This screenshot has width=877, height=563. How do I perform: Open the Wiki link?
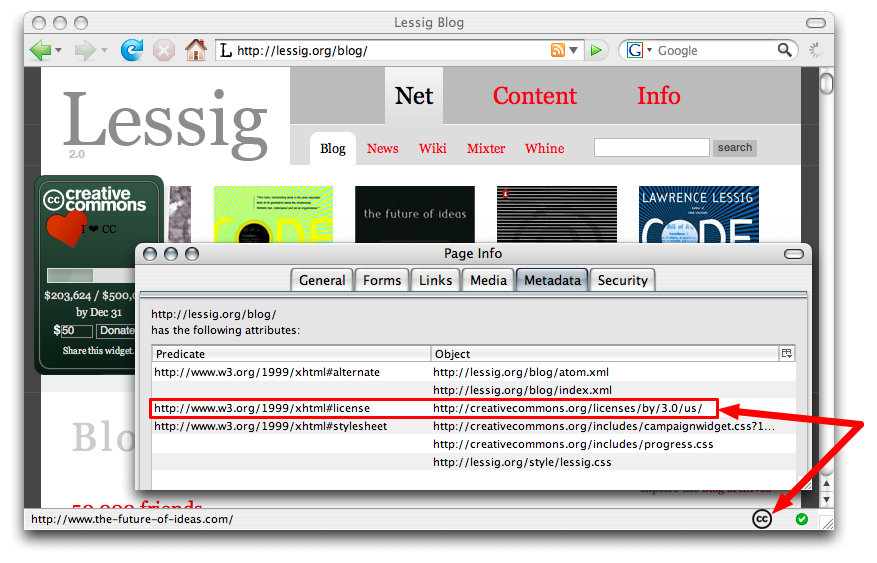tap(433, 148)
